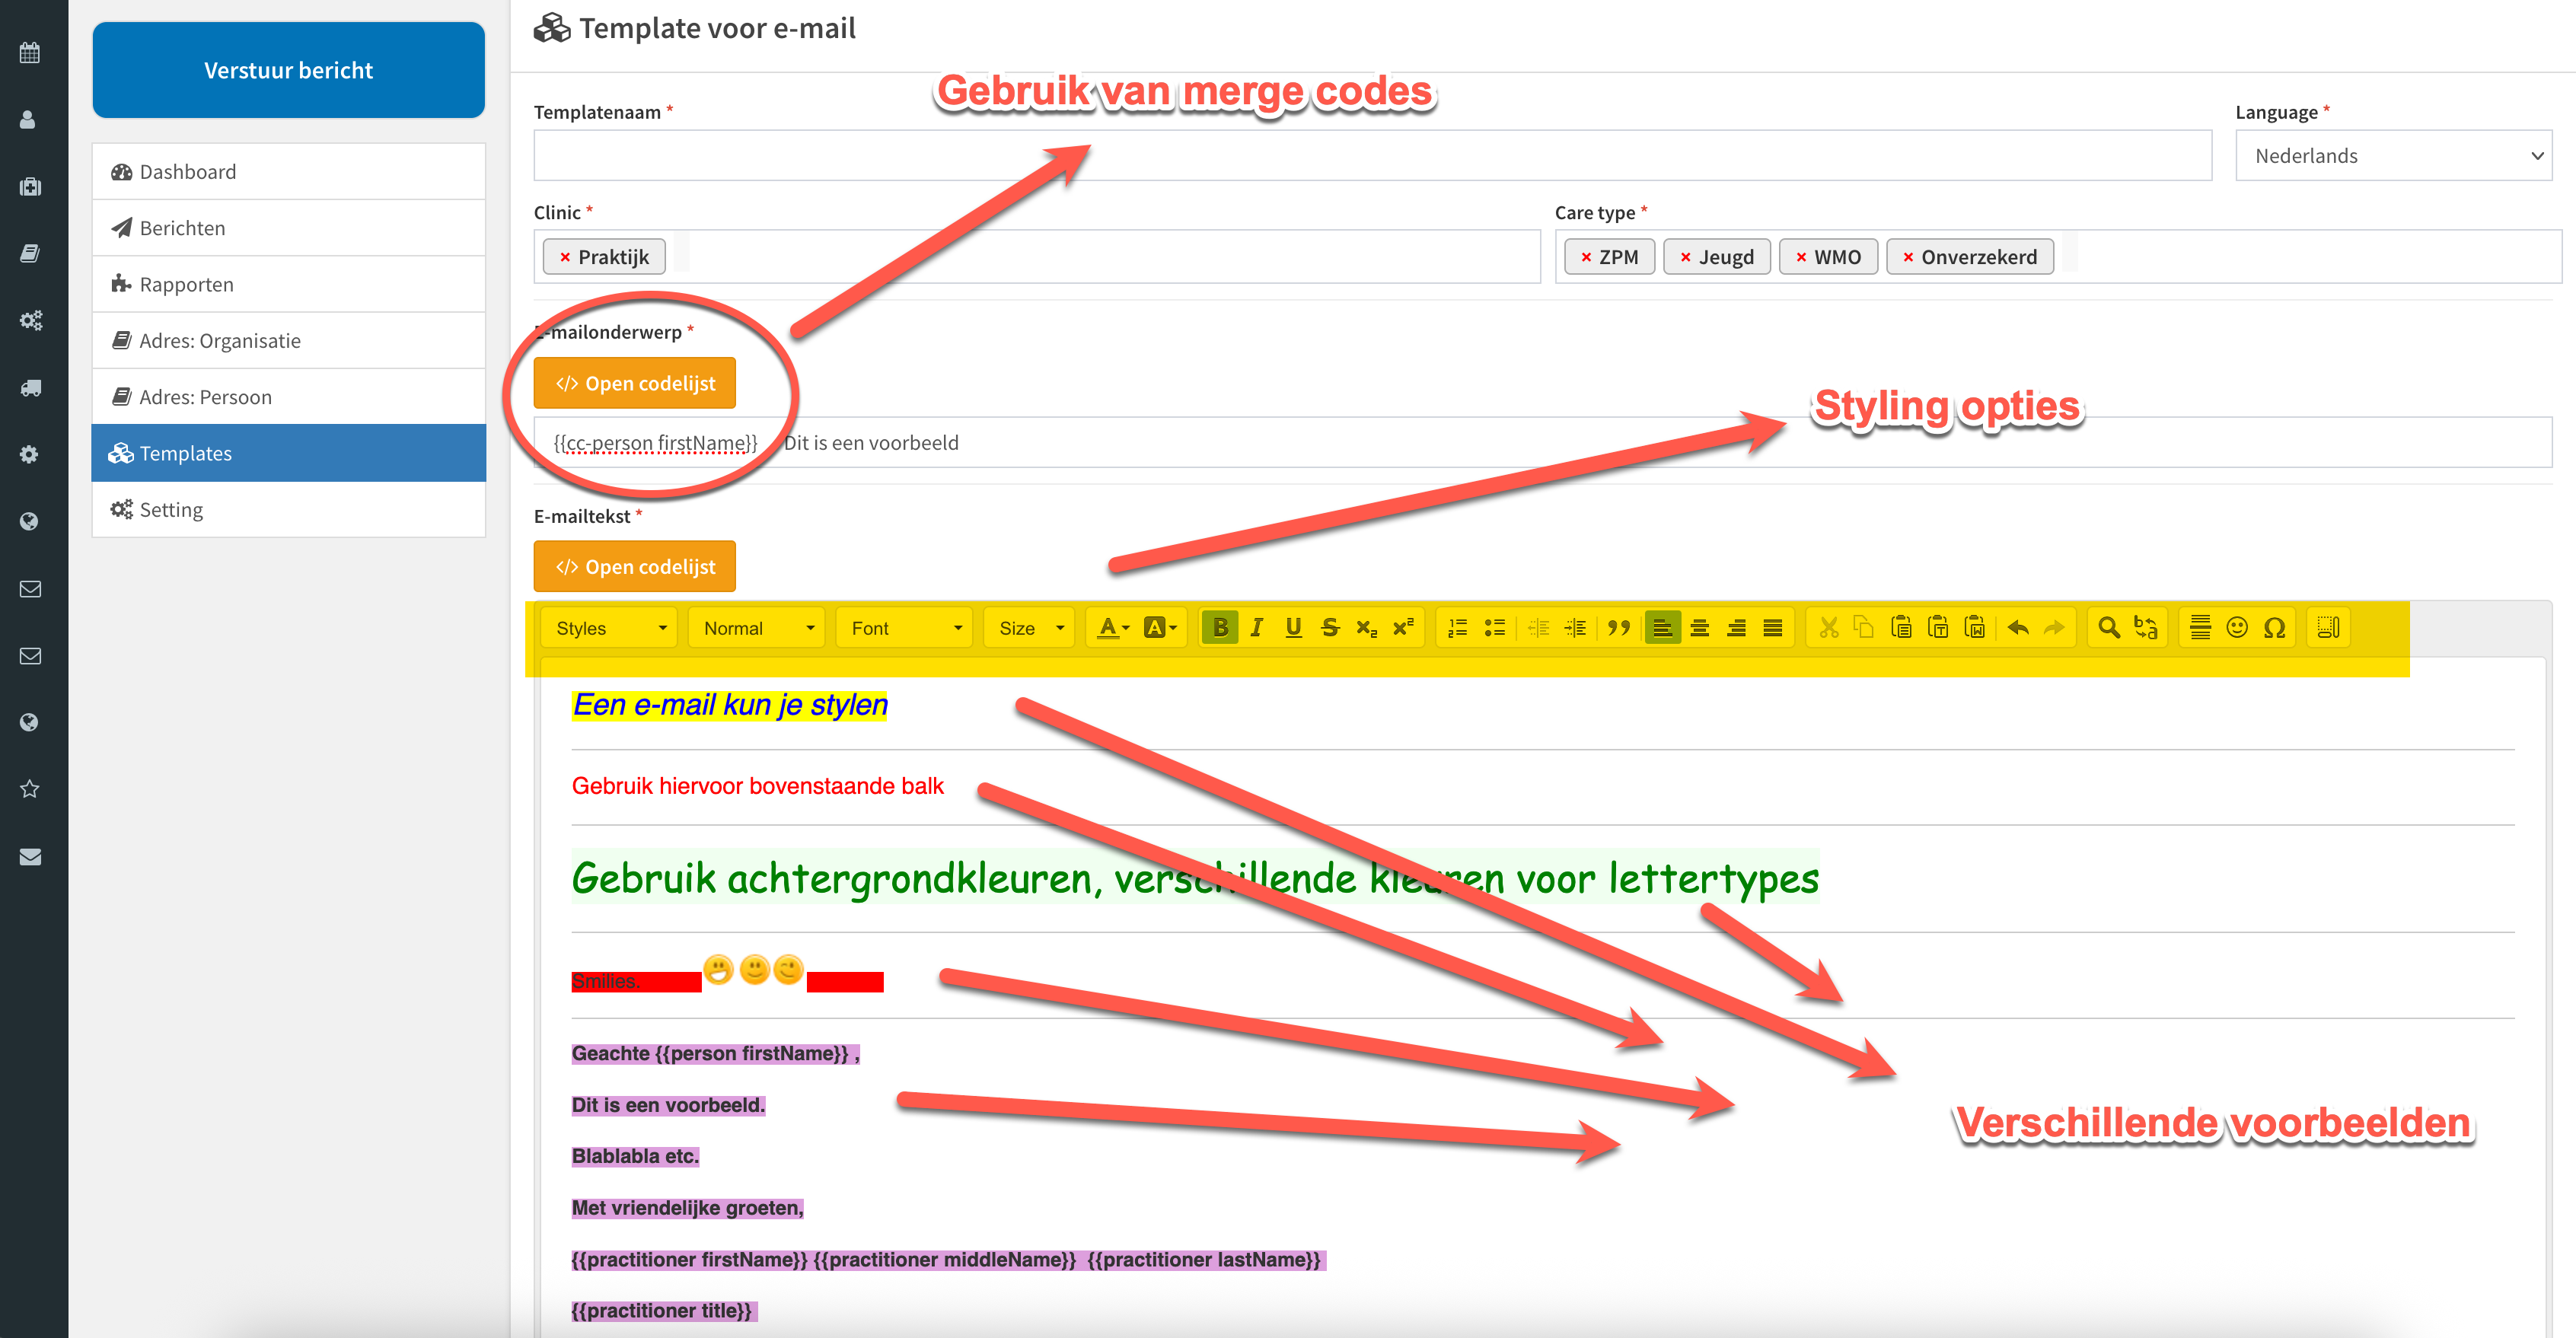Insert a special character
This screenshot has width=2576, height=1338.
point(2274,628)
